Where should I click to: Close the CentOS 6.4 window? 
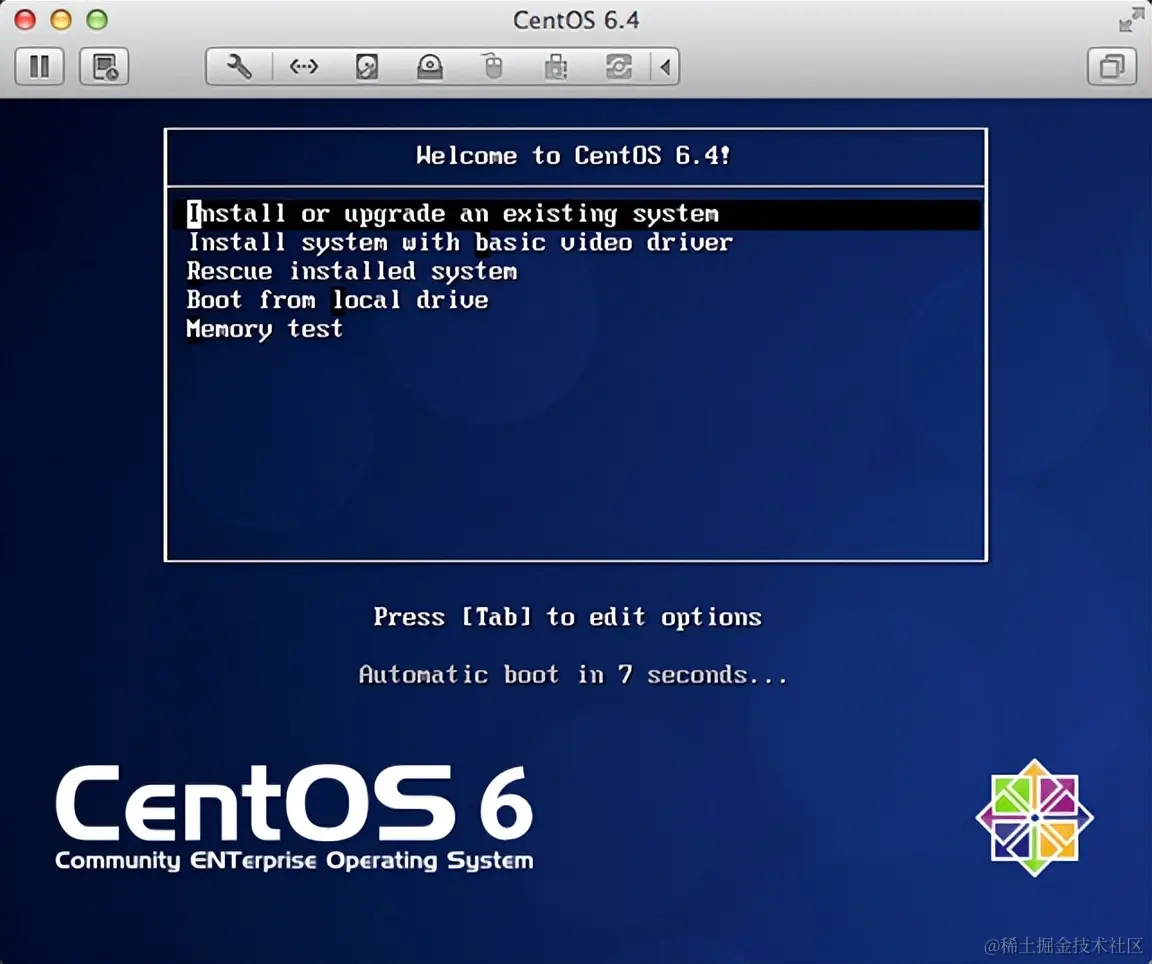click(x=25, y=20)
